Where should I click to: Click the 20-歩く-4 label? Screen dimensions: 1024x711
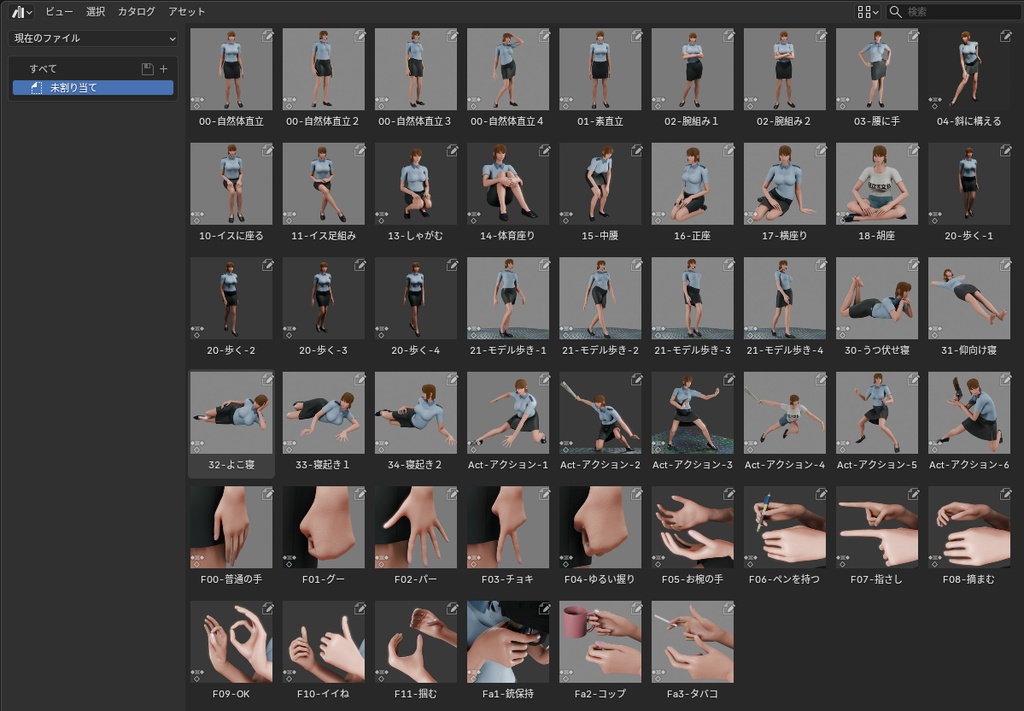[415, 351]
